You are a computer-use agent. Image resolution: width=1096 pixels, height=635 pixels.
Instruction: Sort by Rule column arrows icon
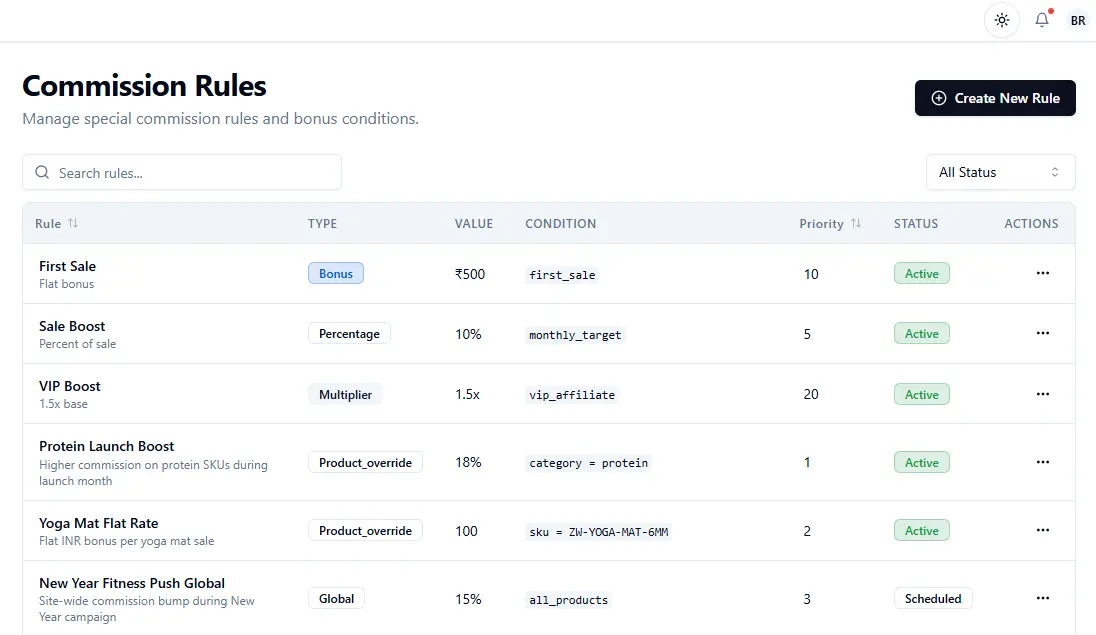coord(73,223)
